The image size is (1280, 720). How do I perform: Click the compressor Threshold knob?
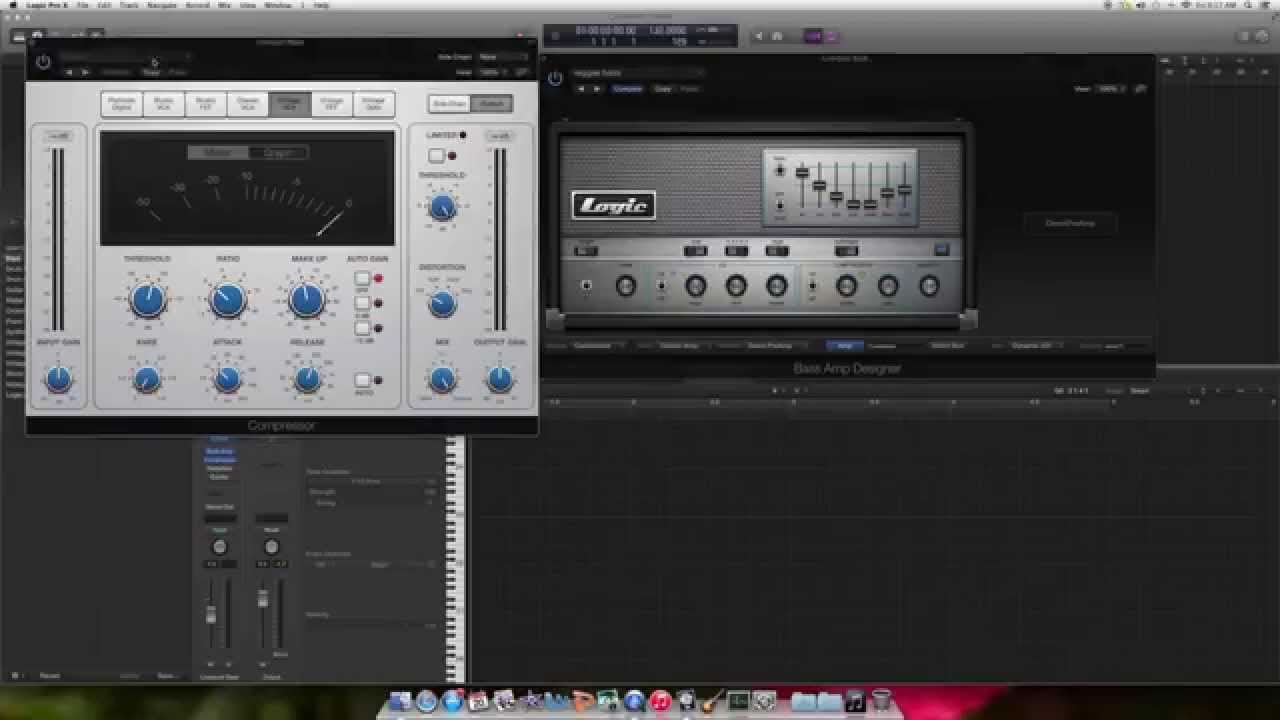(148, 298)
